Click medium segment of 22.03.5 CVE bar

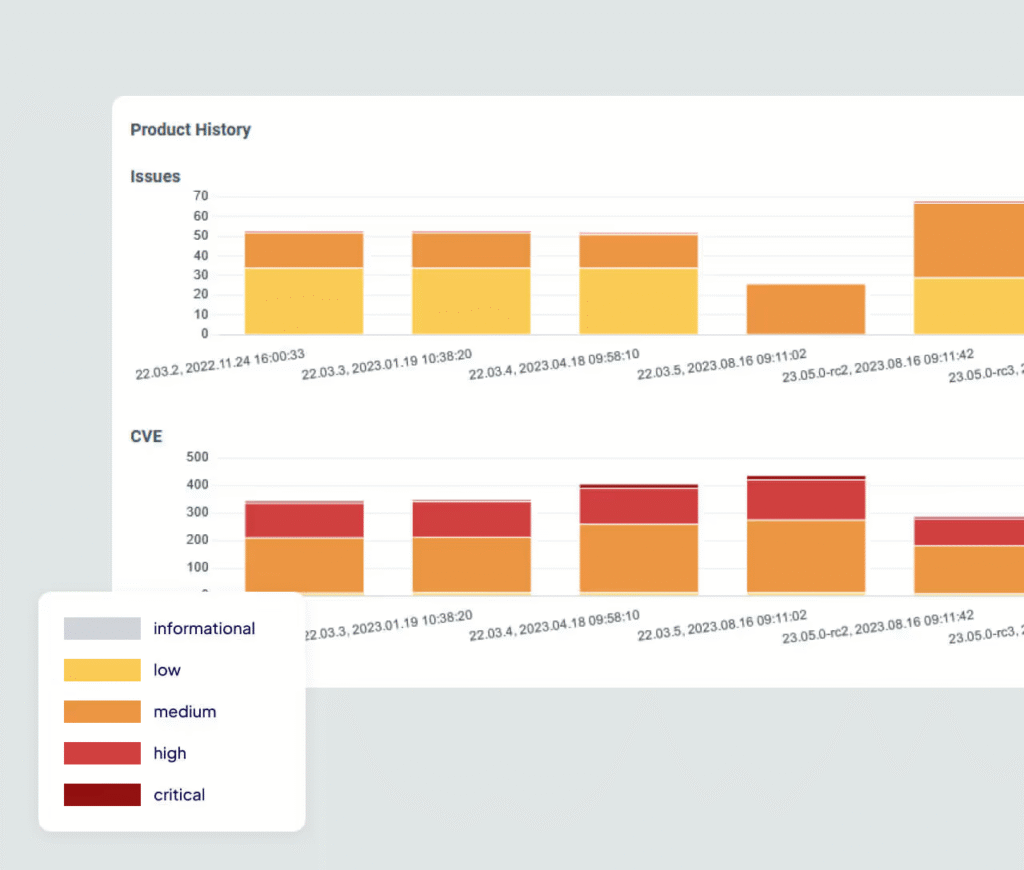pos(806,556)
